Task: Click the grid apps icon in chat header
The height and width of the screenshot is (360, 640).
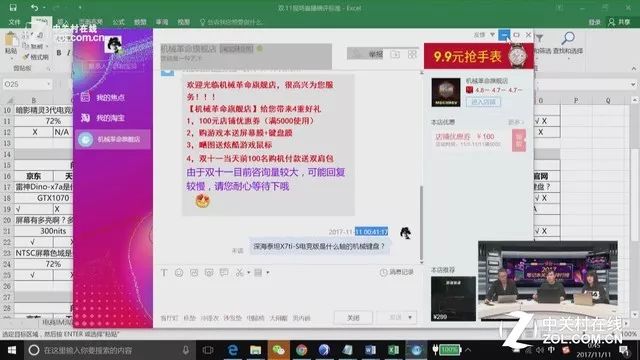Action: pyautogui.click(x=412, y=54)
